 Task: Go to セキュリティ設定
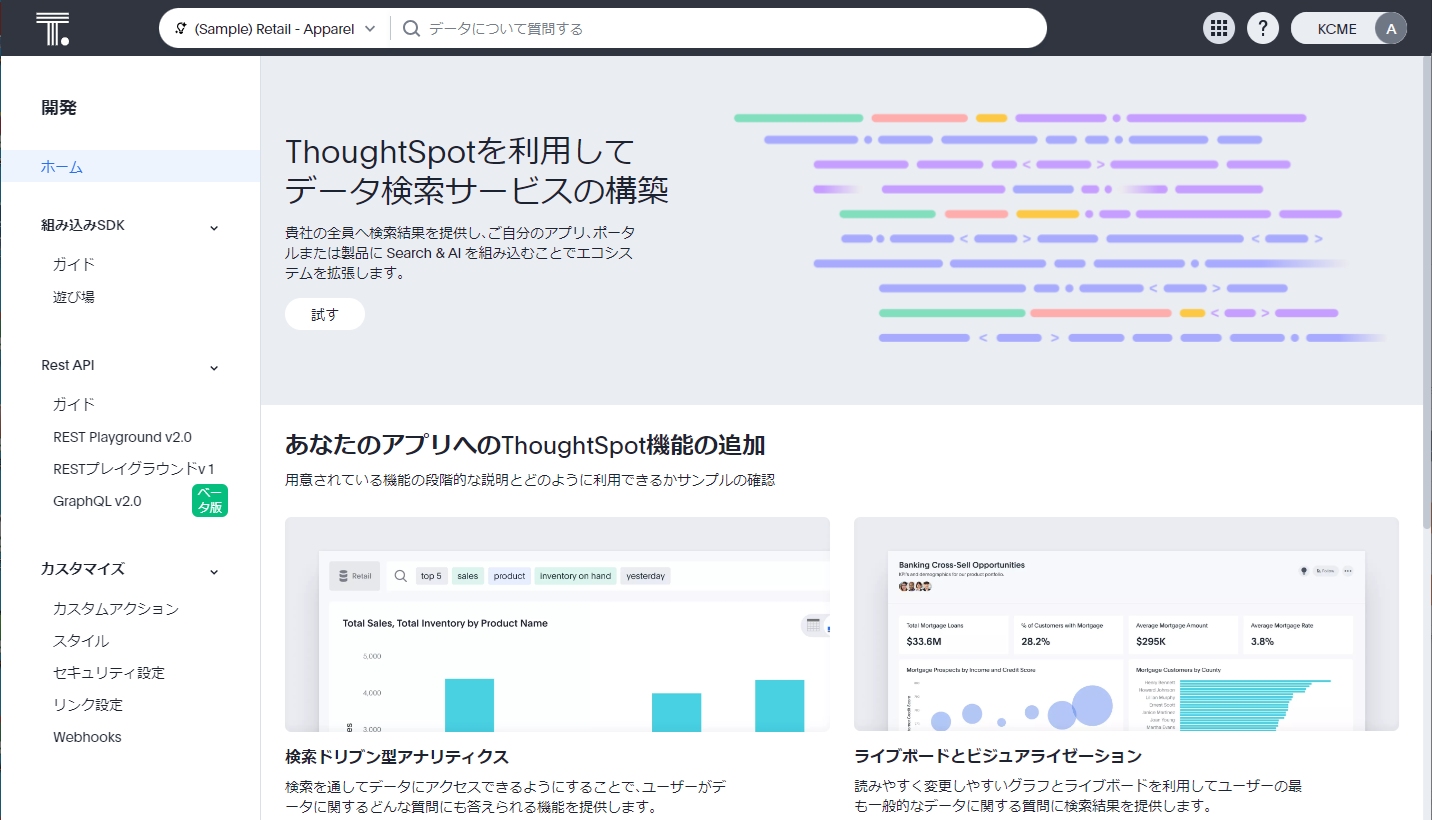click(109, 673)
